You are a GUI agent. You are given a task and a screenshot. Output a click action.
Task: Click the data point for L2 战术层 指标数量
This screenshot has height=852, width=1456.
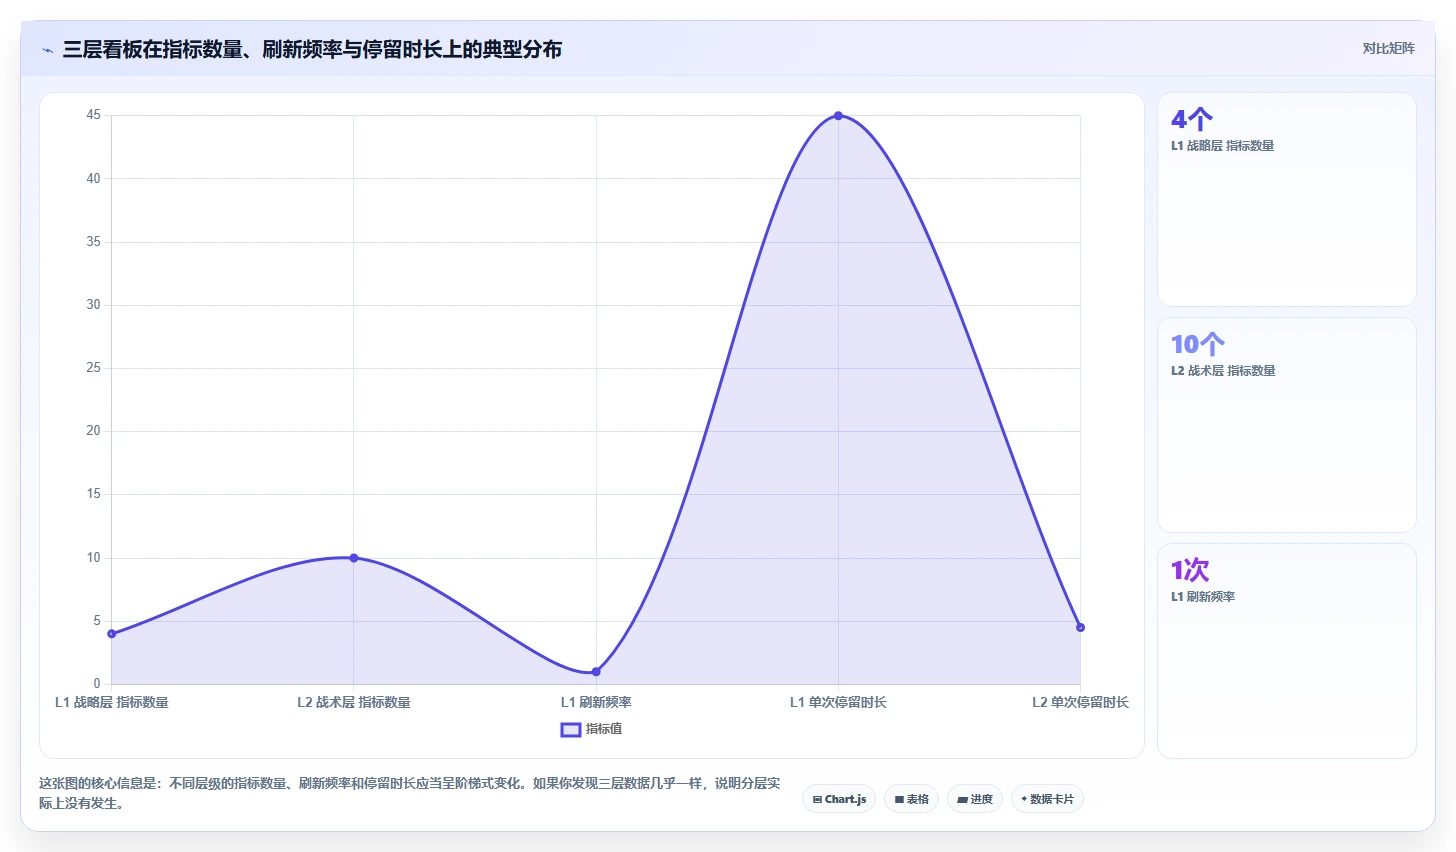[x=354, y=558]
